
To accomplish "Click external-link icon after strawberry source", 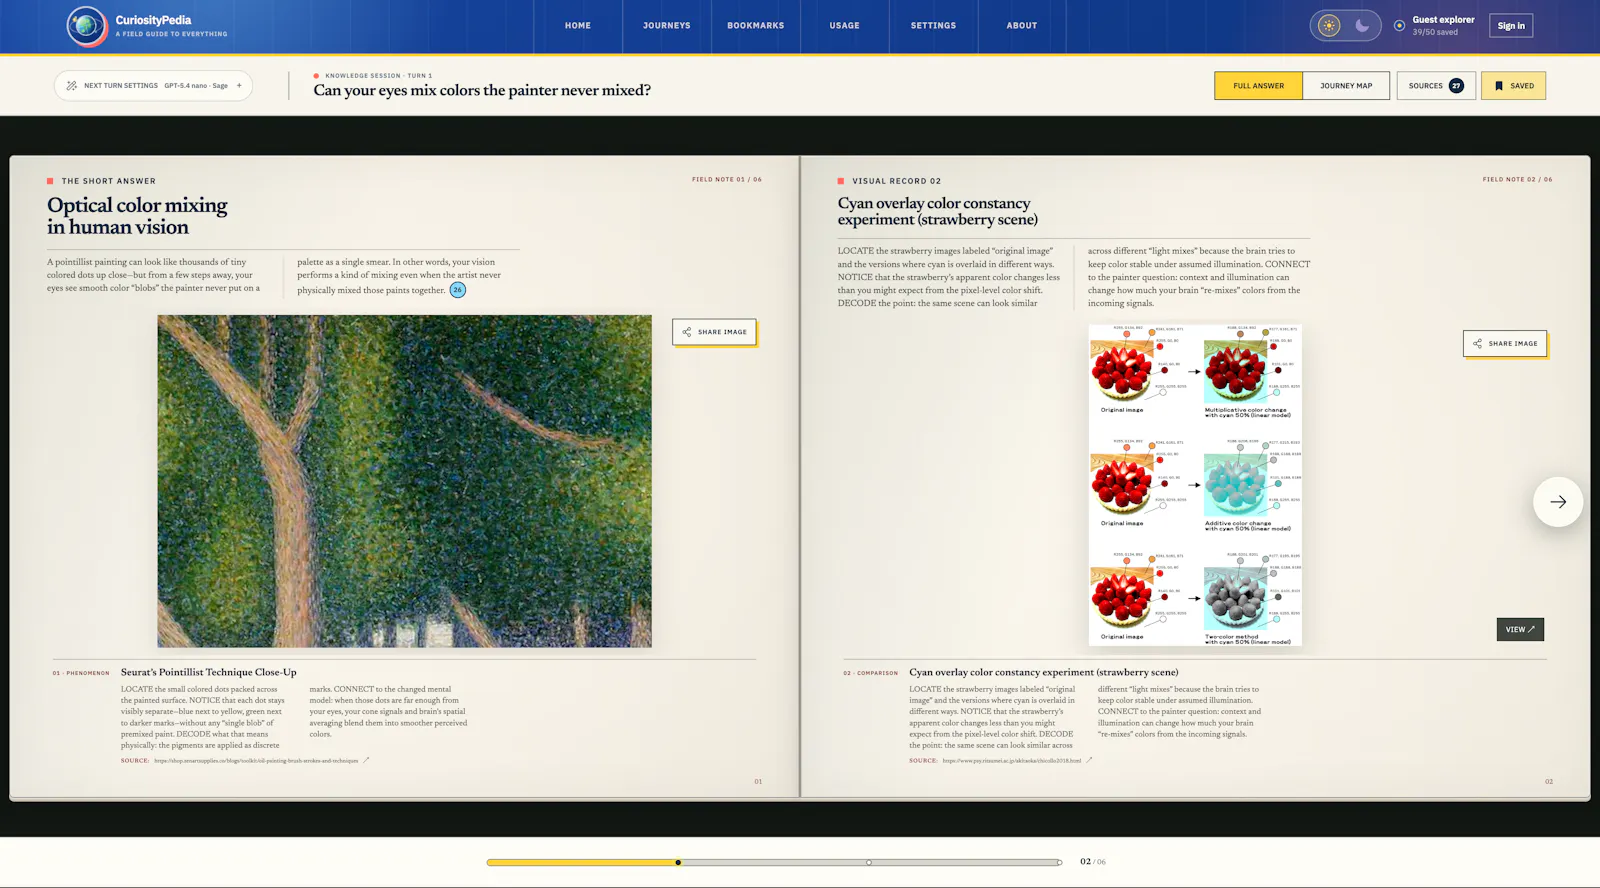I will [1089, 760].
